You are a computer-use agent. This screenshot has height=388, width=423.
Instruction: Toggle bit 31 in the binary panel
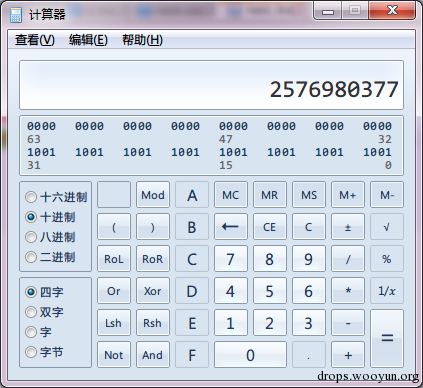30,152
